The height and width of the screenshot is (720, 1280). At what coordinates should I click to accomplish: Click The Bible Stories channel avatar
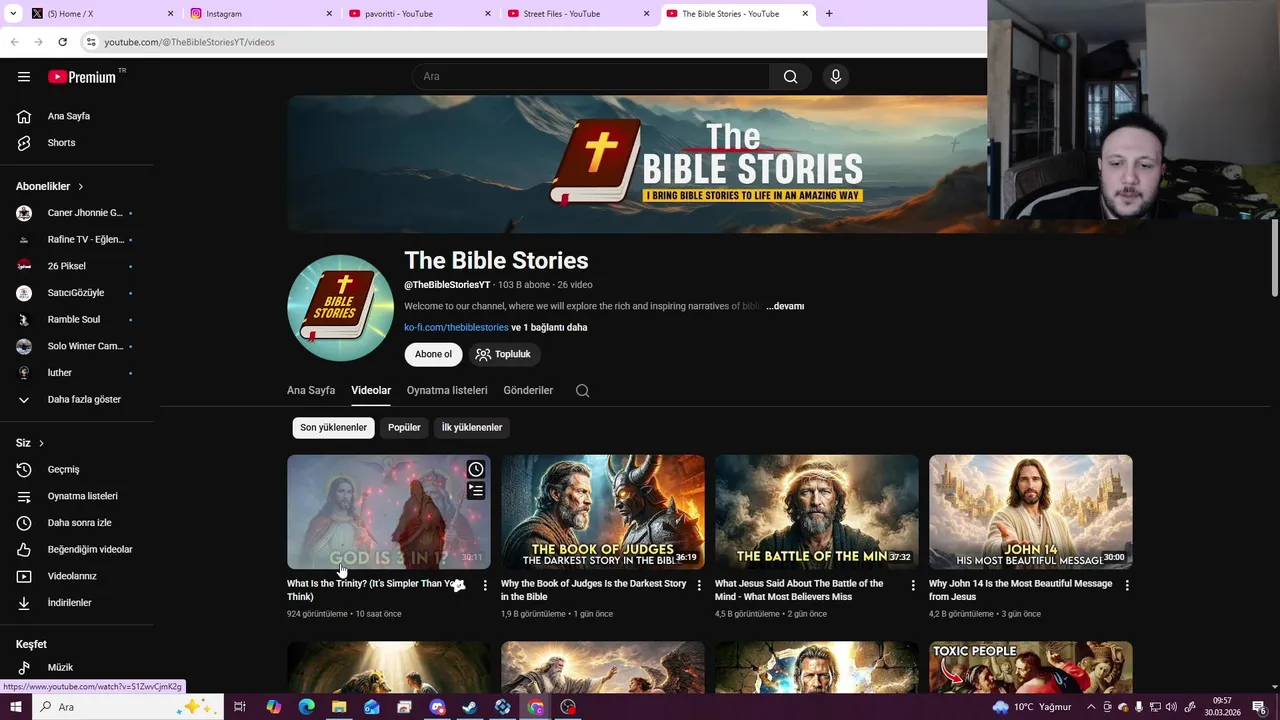(340, 308)
